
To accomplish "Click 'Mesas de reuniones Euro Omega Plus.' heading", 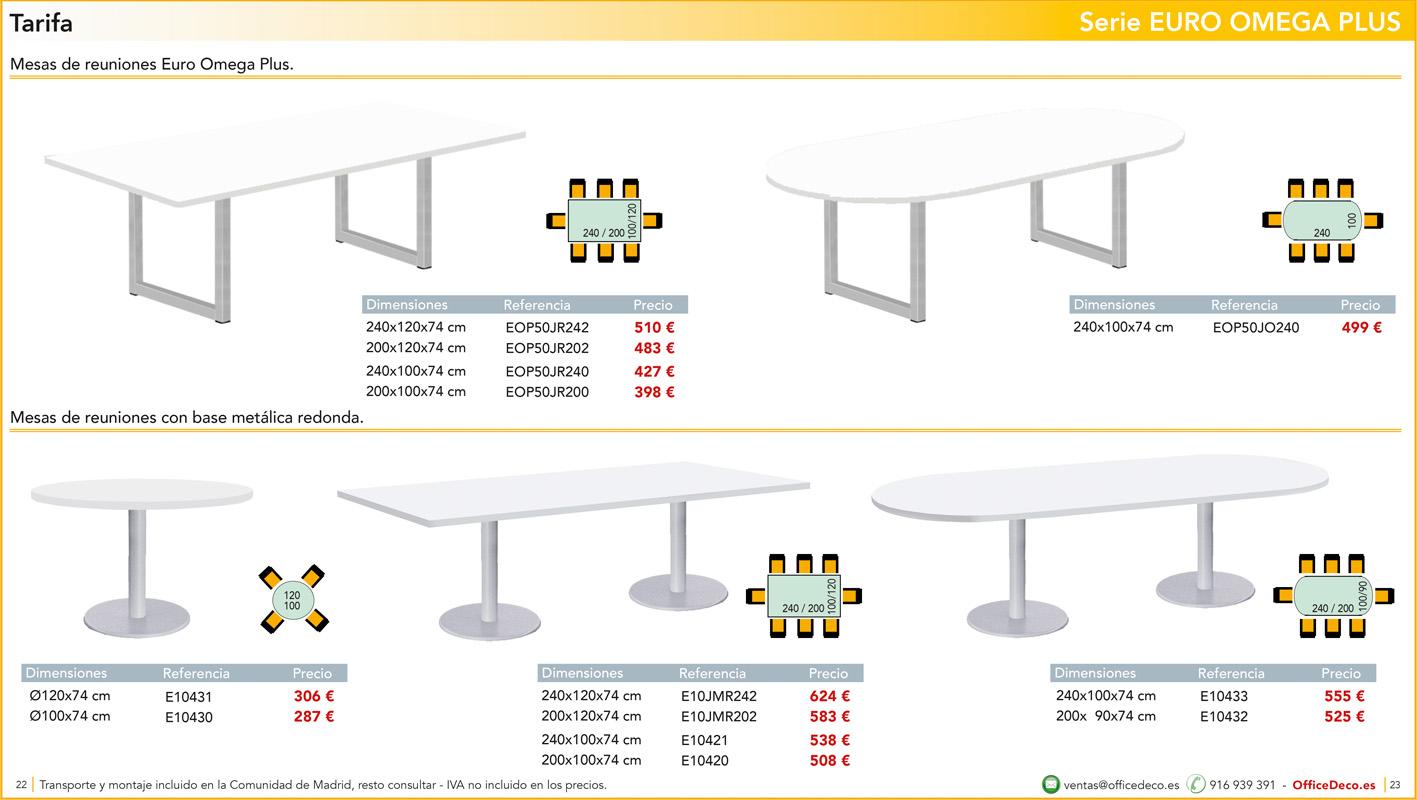I will [151, 64].
